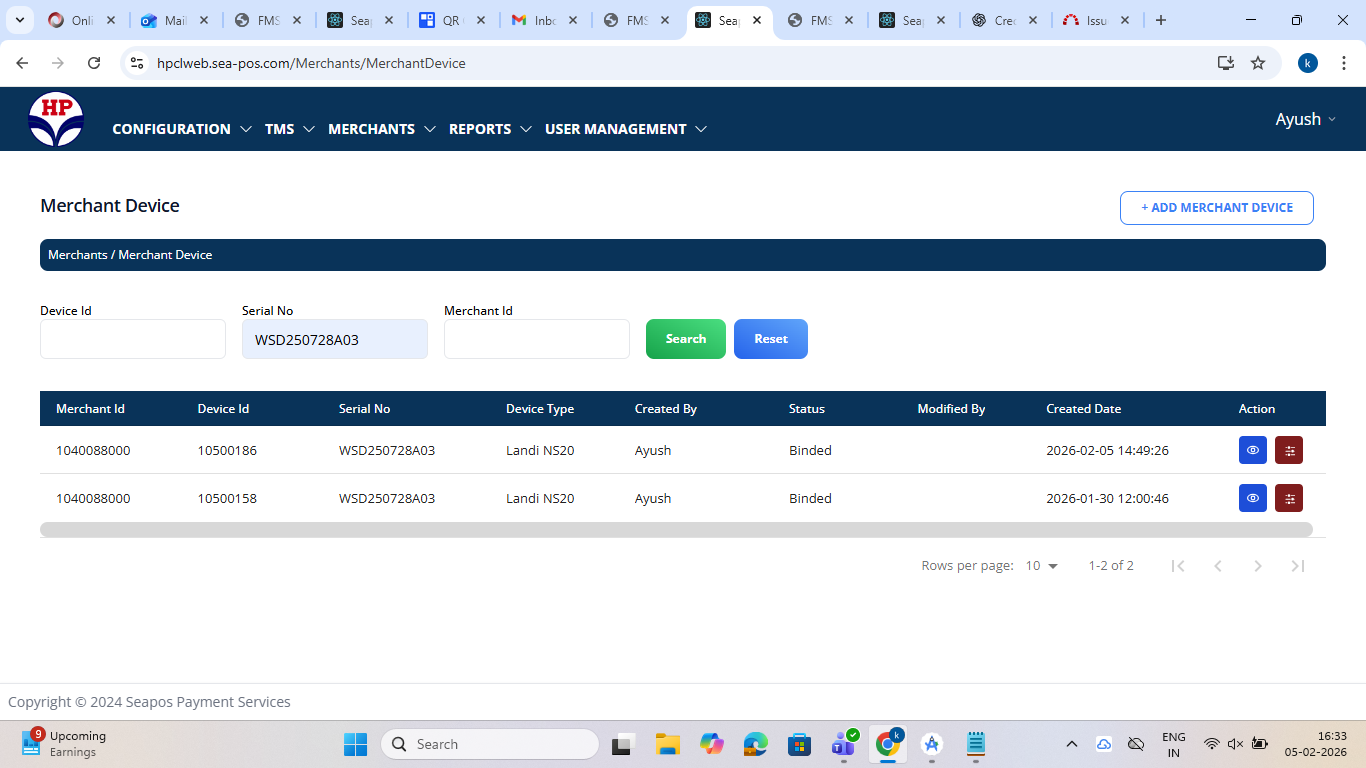Open the Reports menu
Screen dimensions: 1366x768
[488, 129]
